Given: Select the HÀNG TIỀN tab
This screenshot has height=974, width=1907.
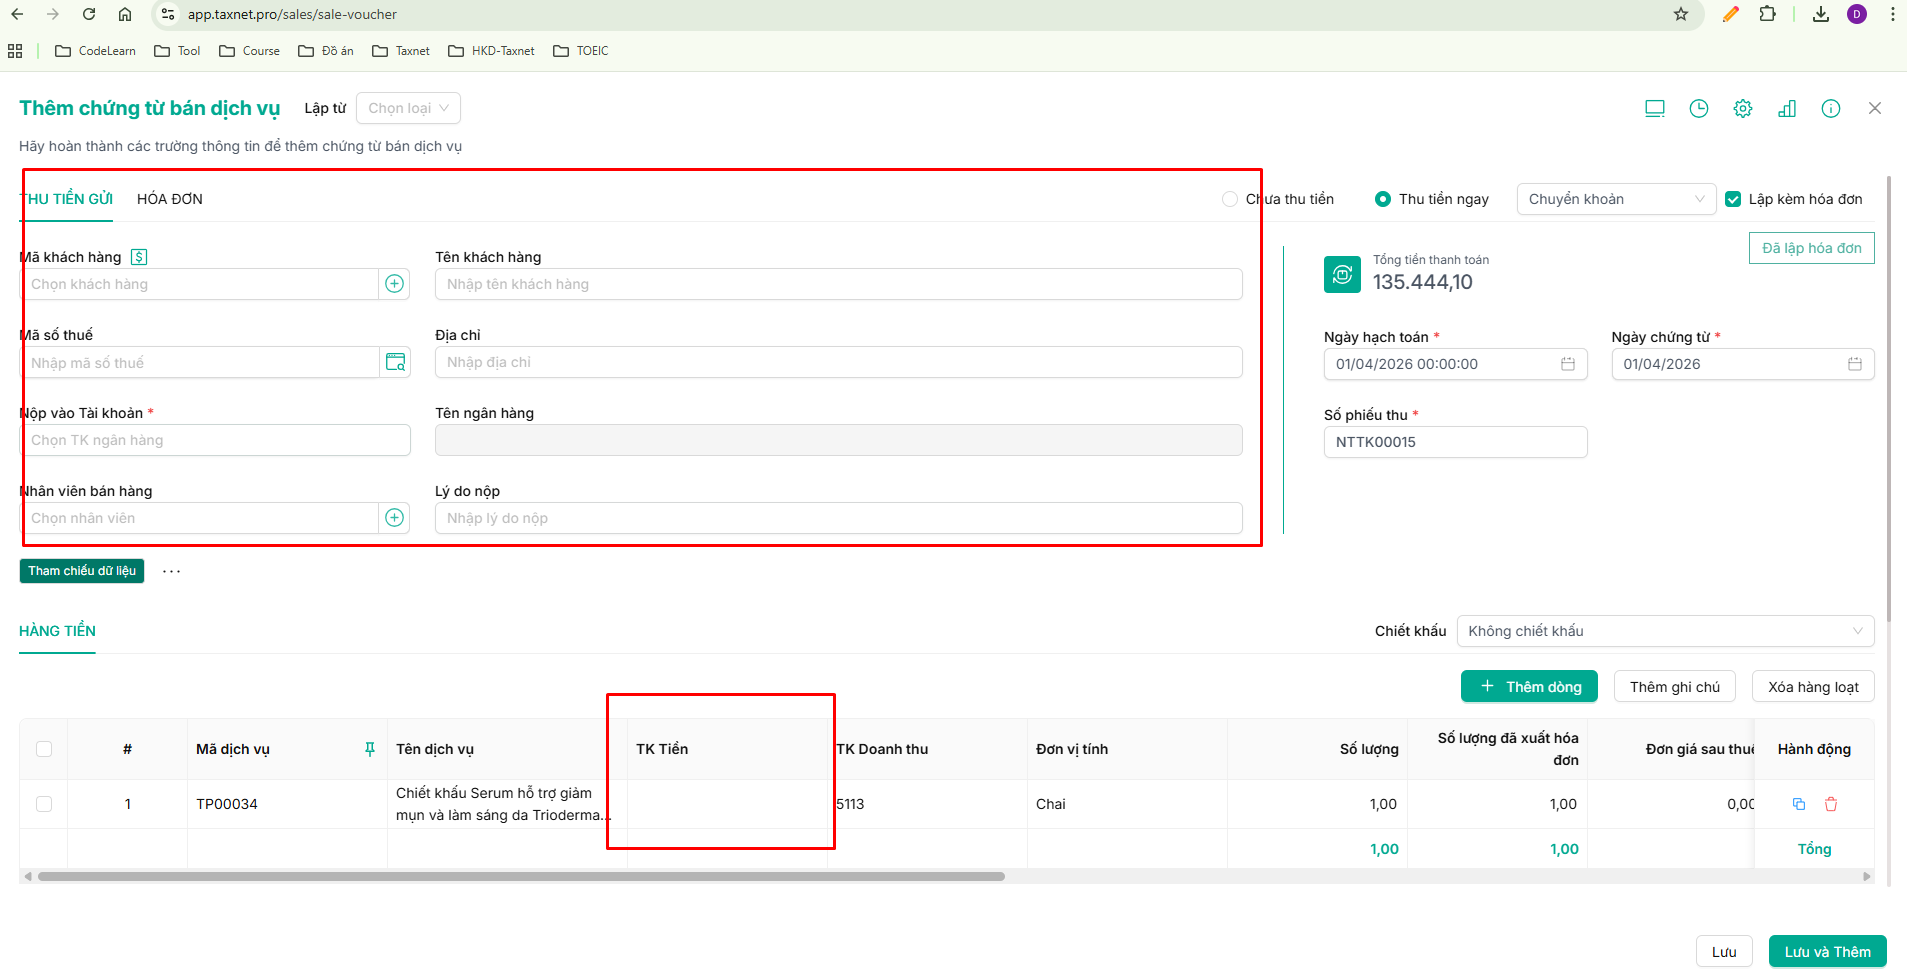Looking at the screenshot, I should click(x=57, y=631).
